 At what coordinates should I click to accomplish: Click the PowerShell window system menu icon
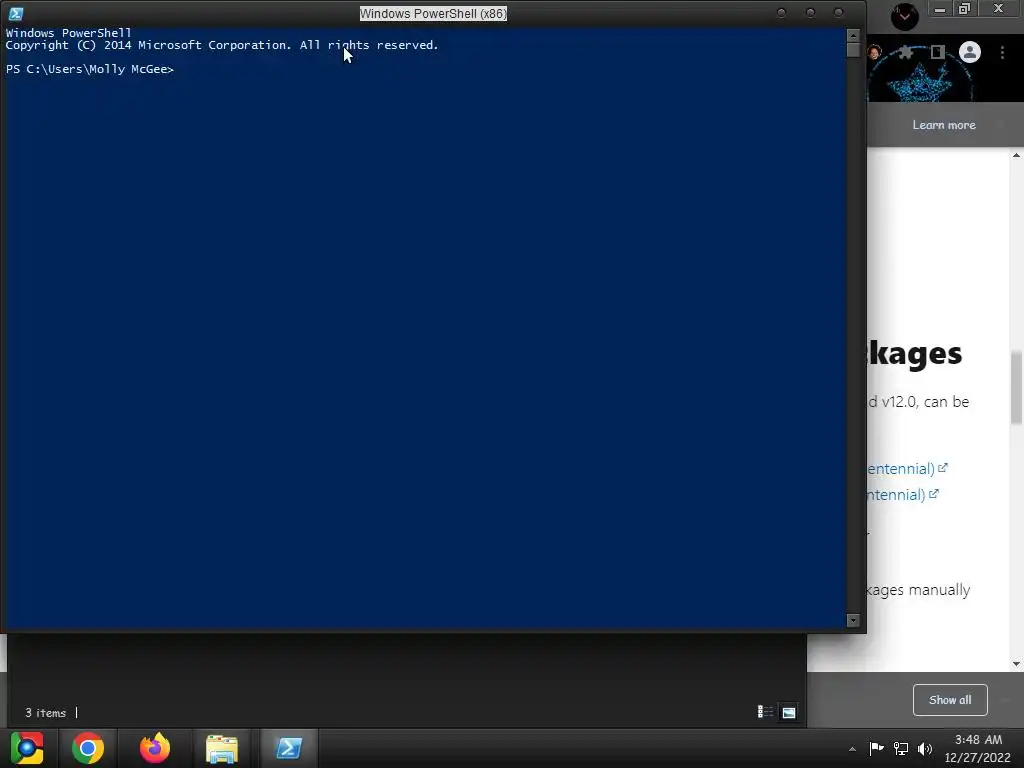click(16, 13)
